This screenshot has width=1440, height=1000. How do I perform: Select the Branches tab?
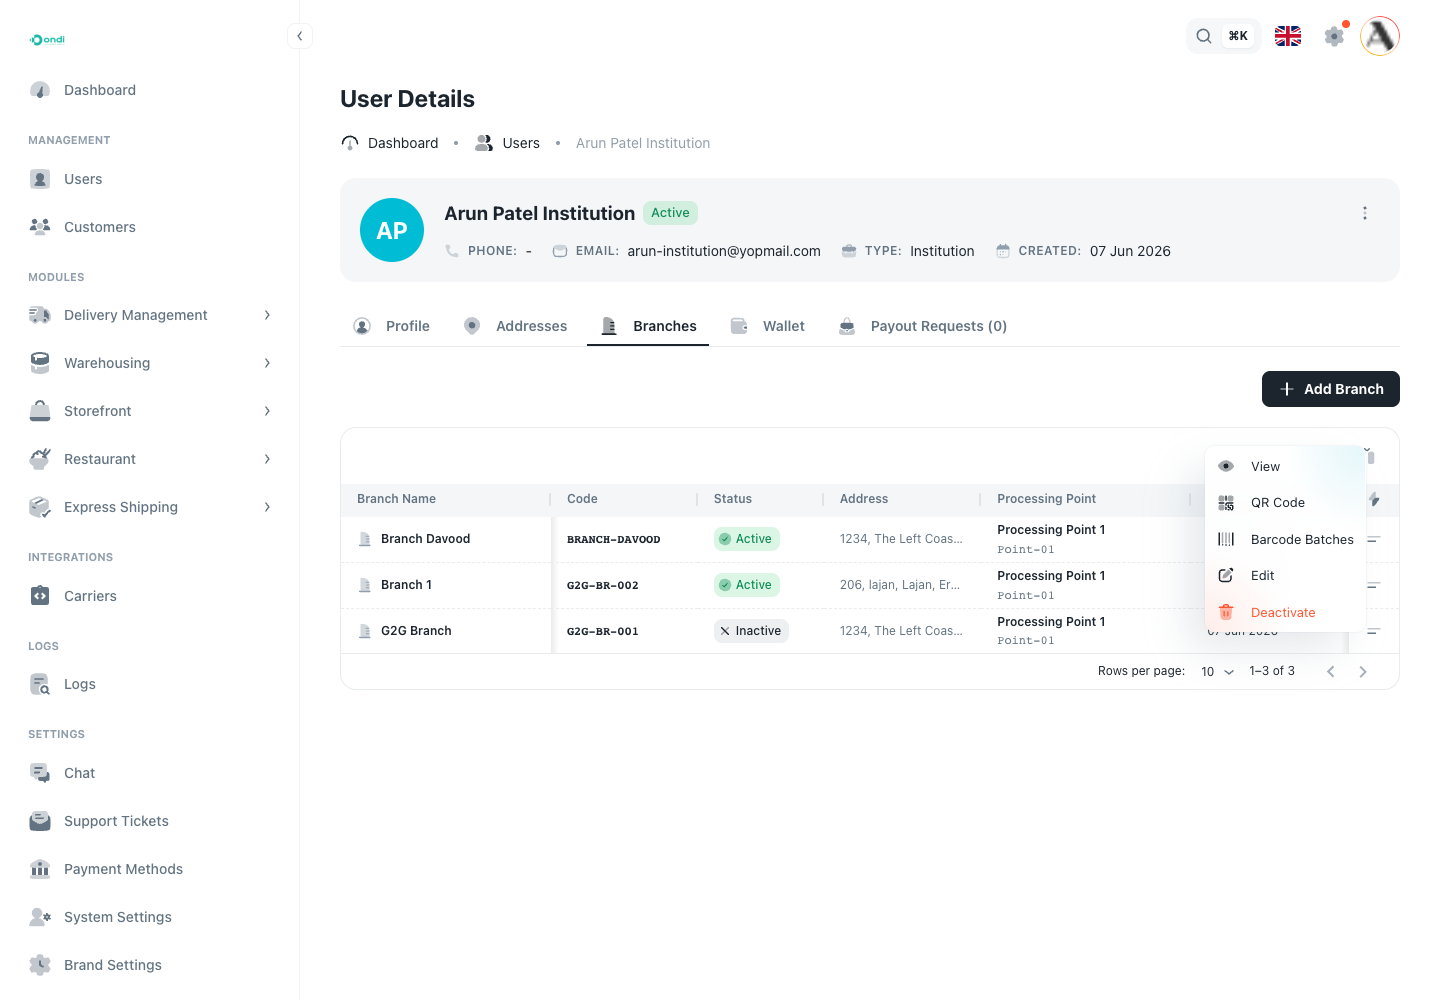648,326
